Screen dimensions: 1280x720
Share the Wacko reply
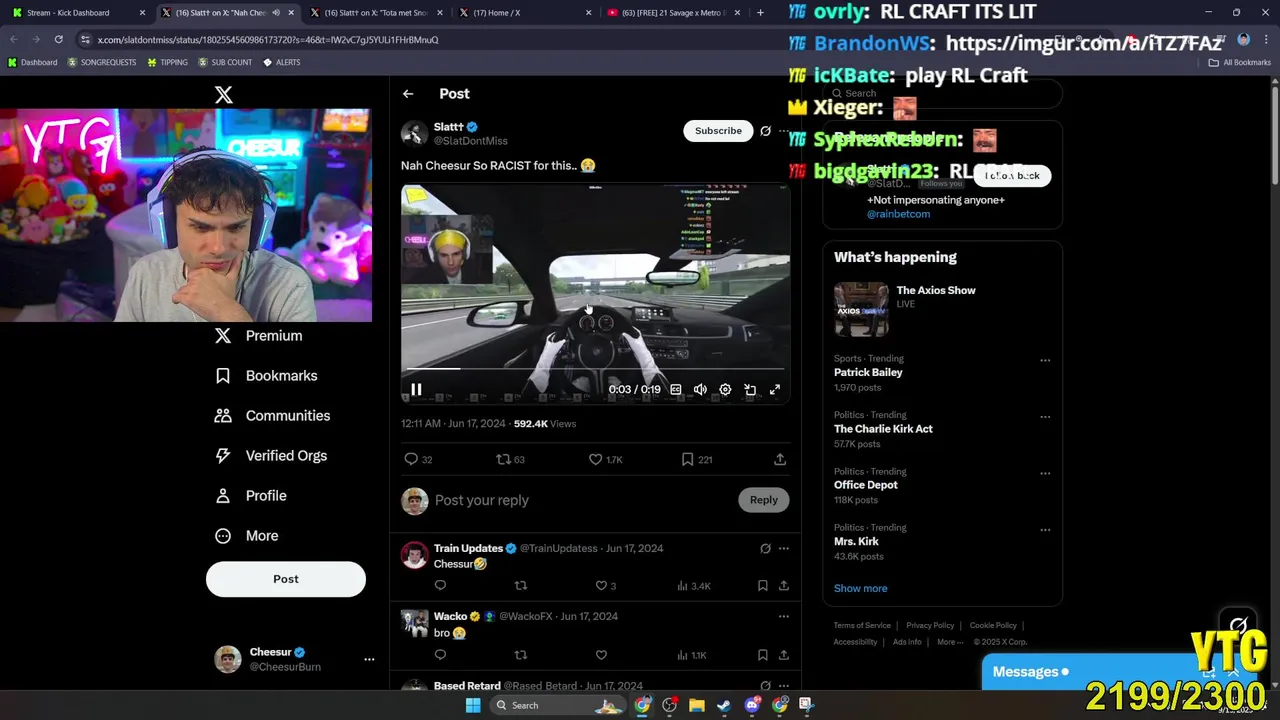click(x=784, y=655)
